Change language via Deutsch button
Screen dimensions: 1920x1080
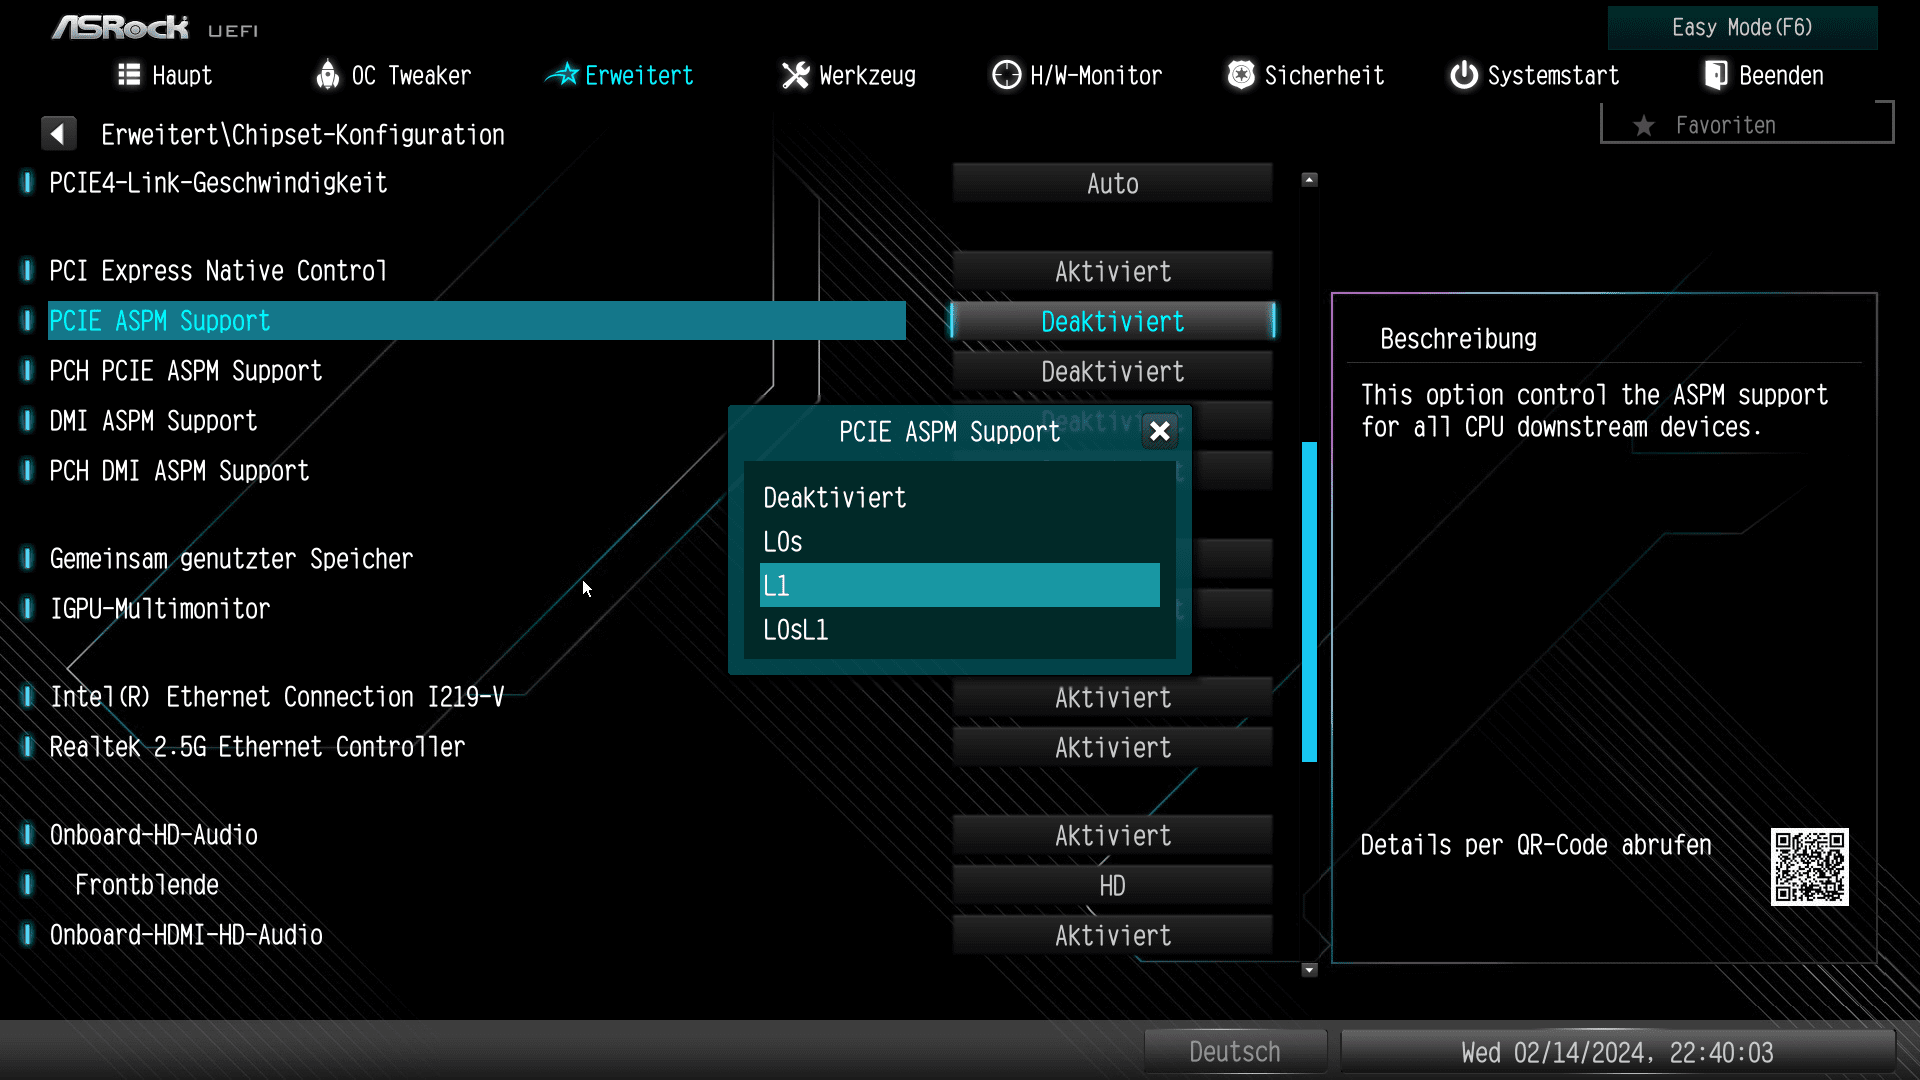pos(1235,1052)
